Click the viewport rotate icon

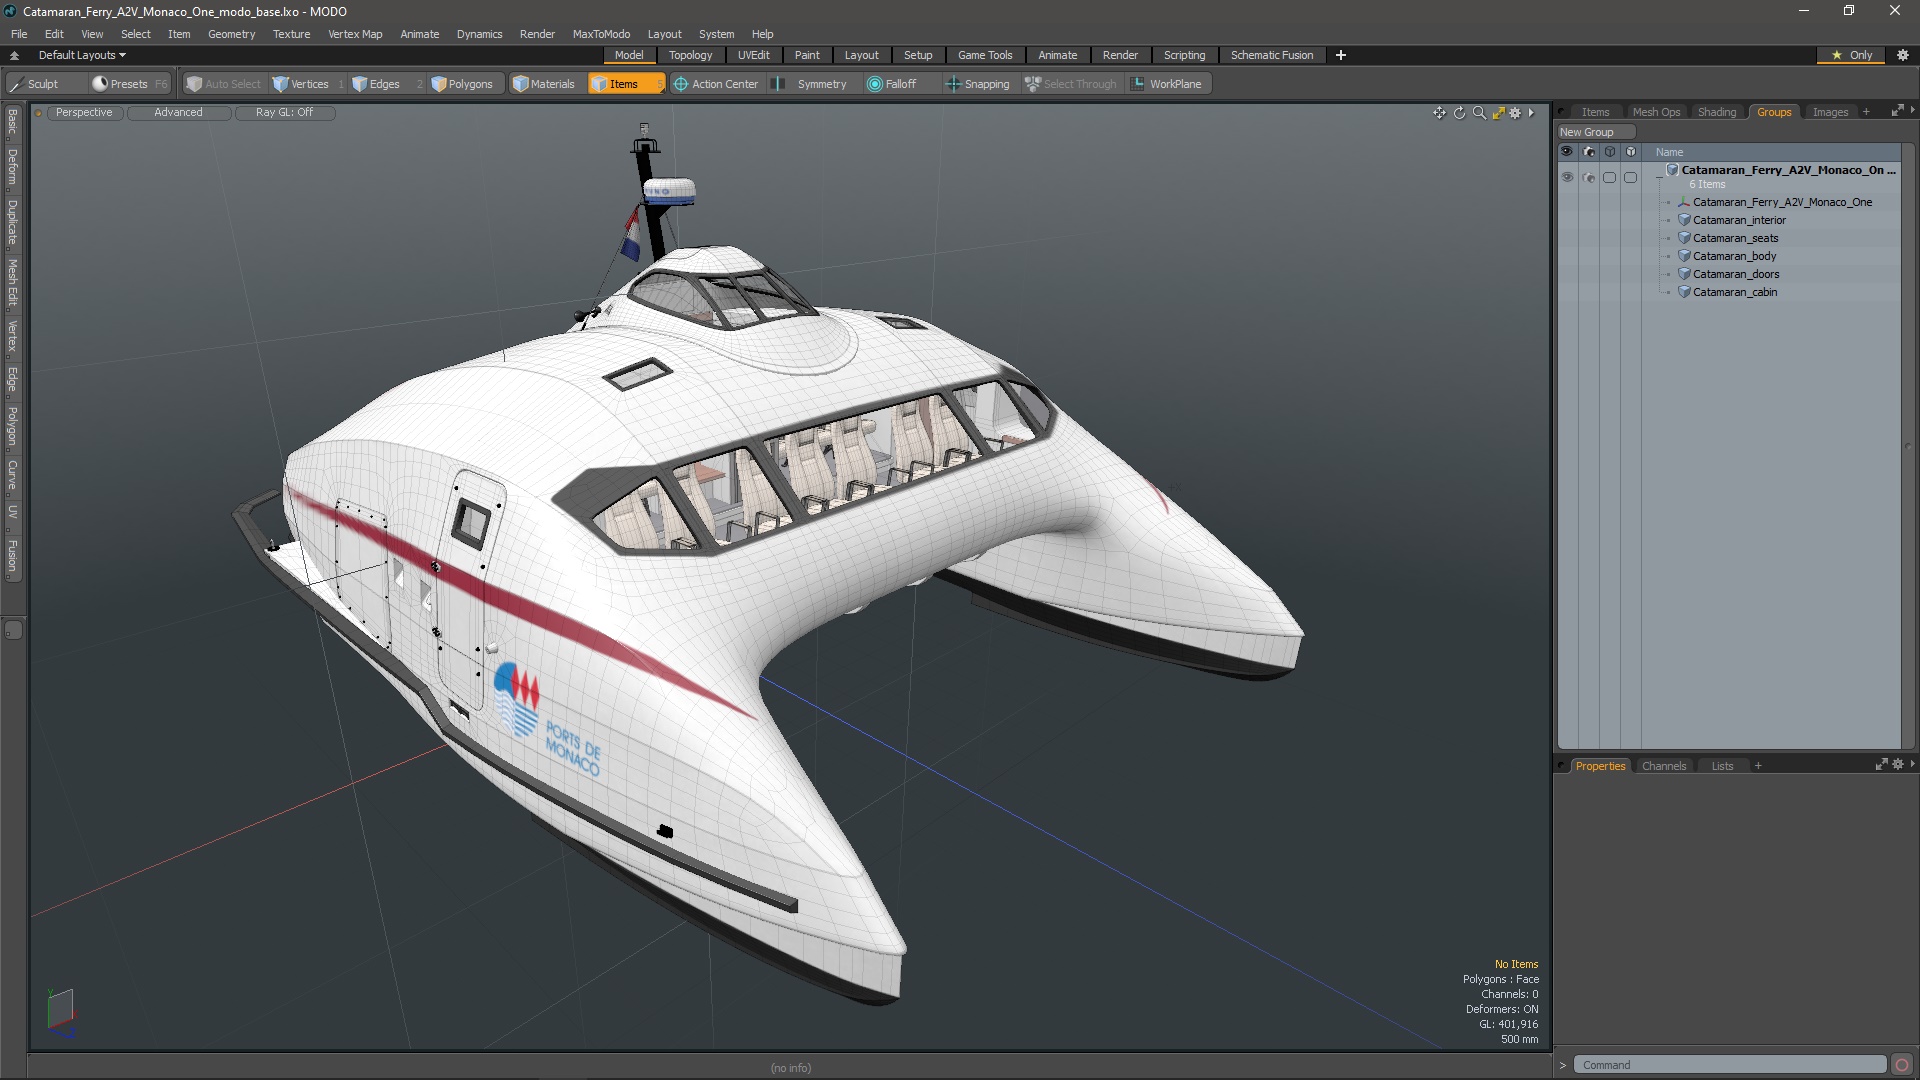(1459, 113)
